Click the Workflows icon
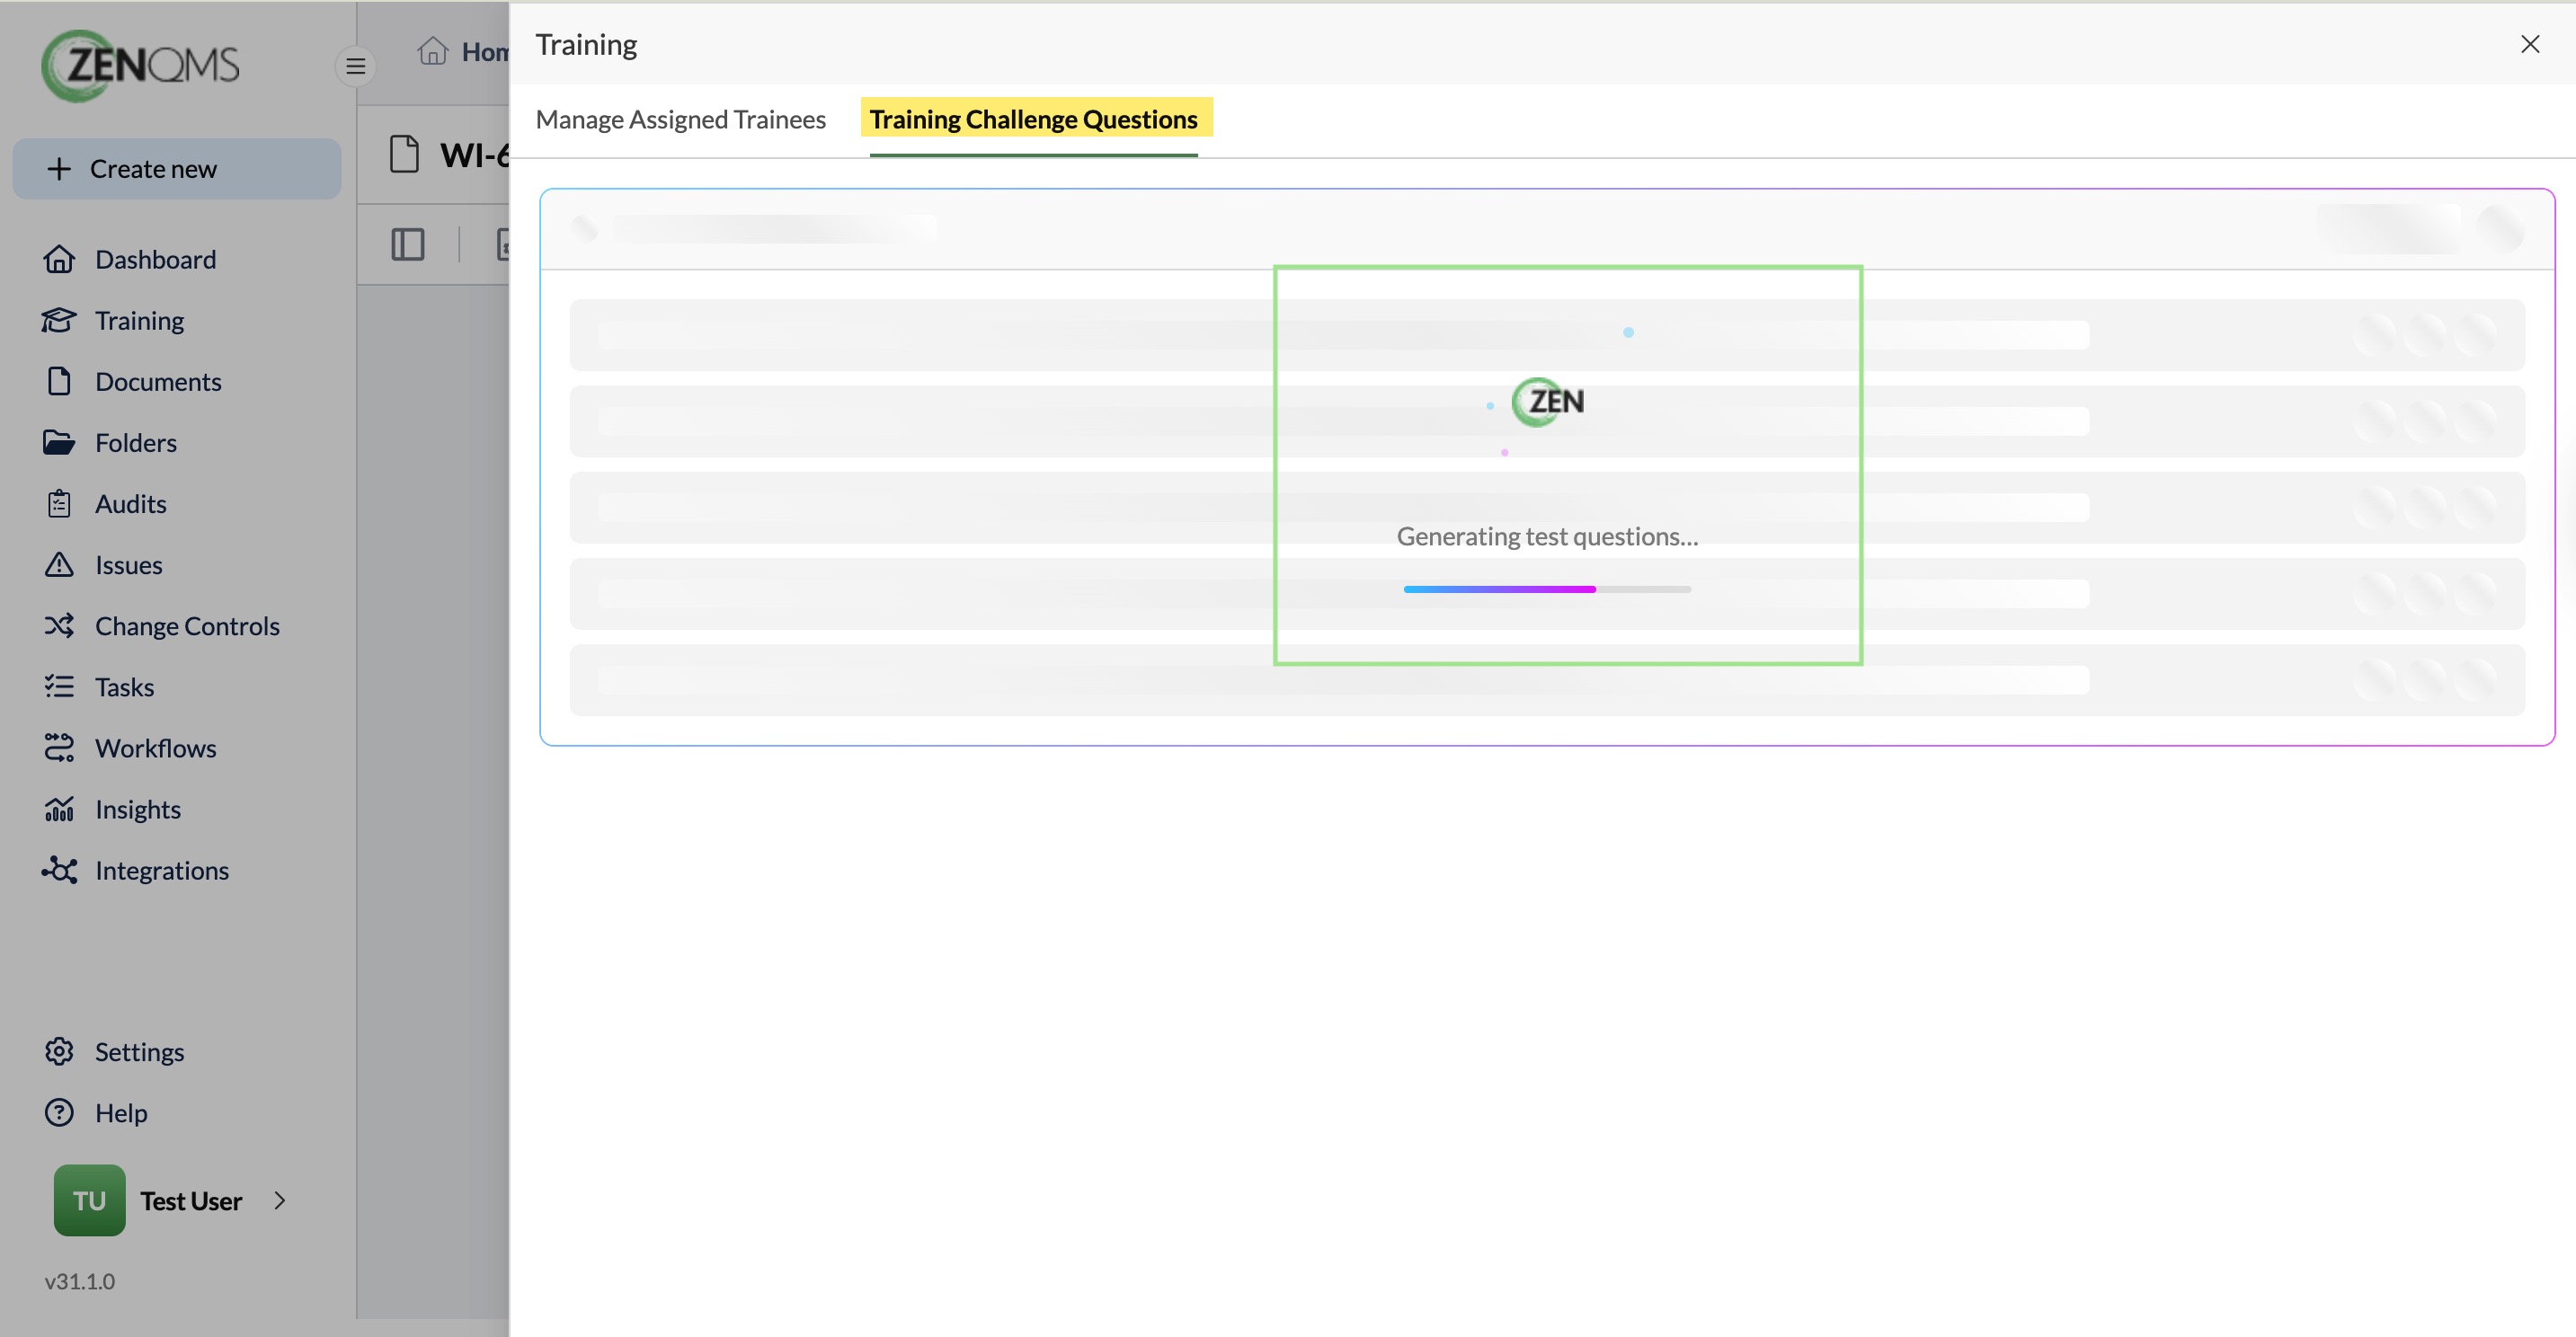This screenshot has height=1337, width=2576. point(59,747)
